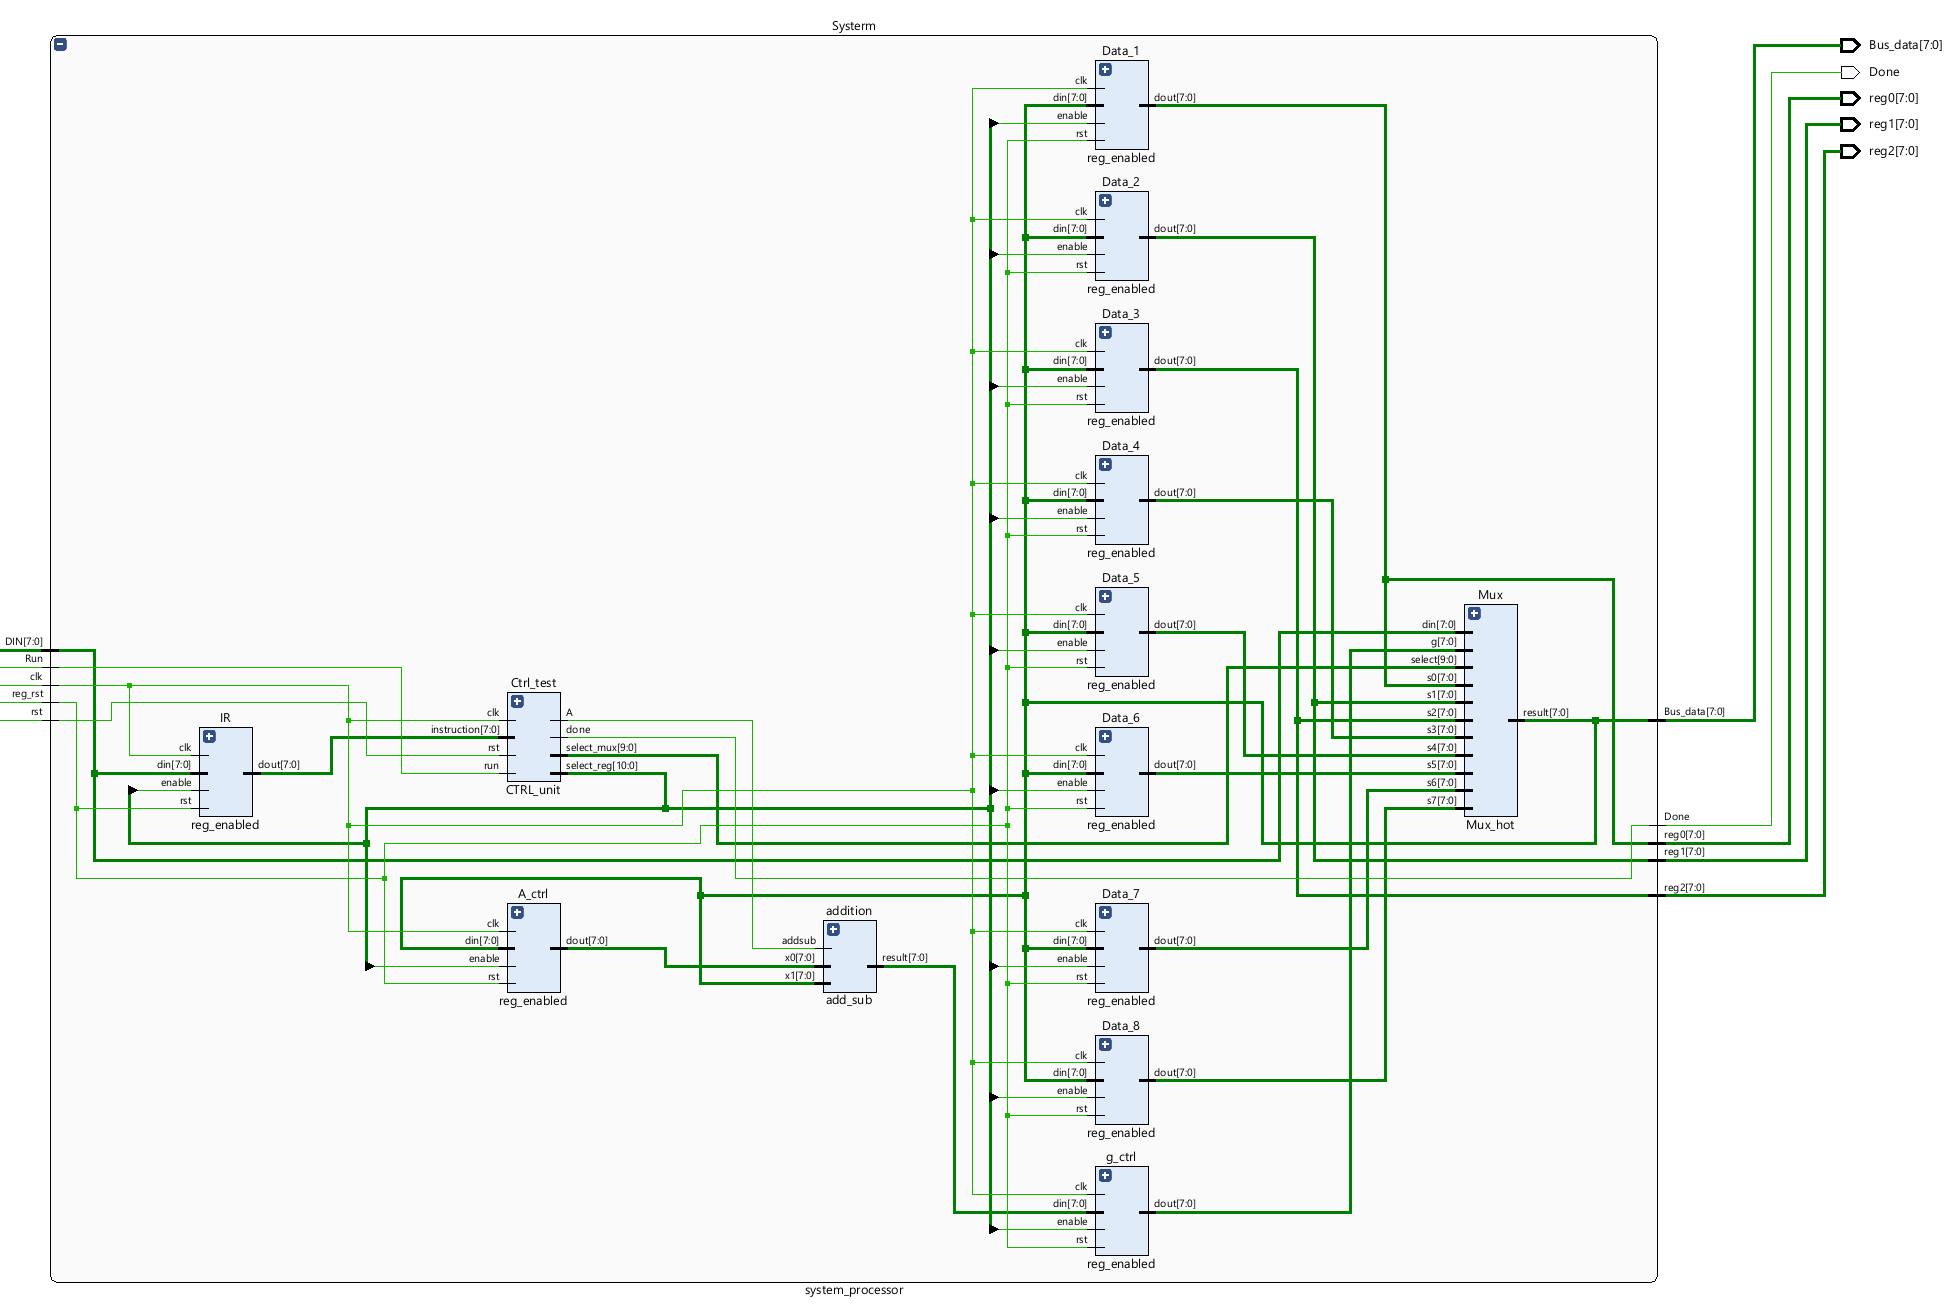Select the Data_1 instance label
This screenshot has height=1309, width=1947.
[1120, 51]
